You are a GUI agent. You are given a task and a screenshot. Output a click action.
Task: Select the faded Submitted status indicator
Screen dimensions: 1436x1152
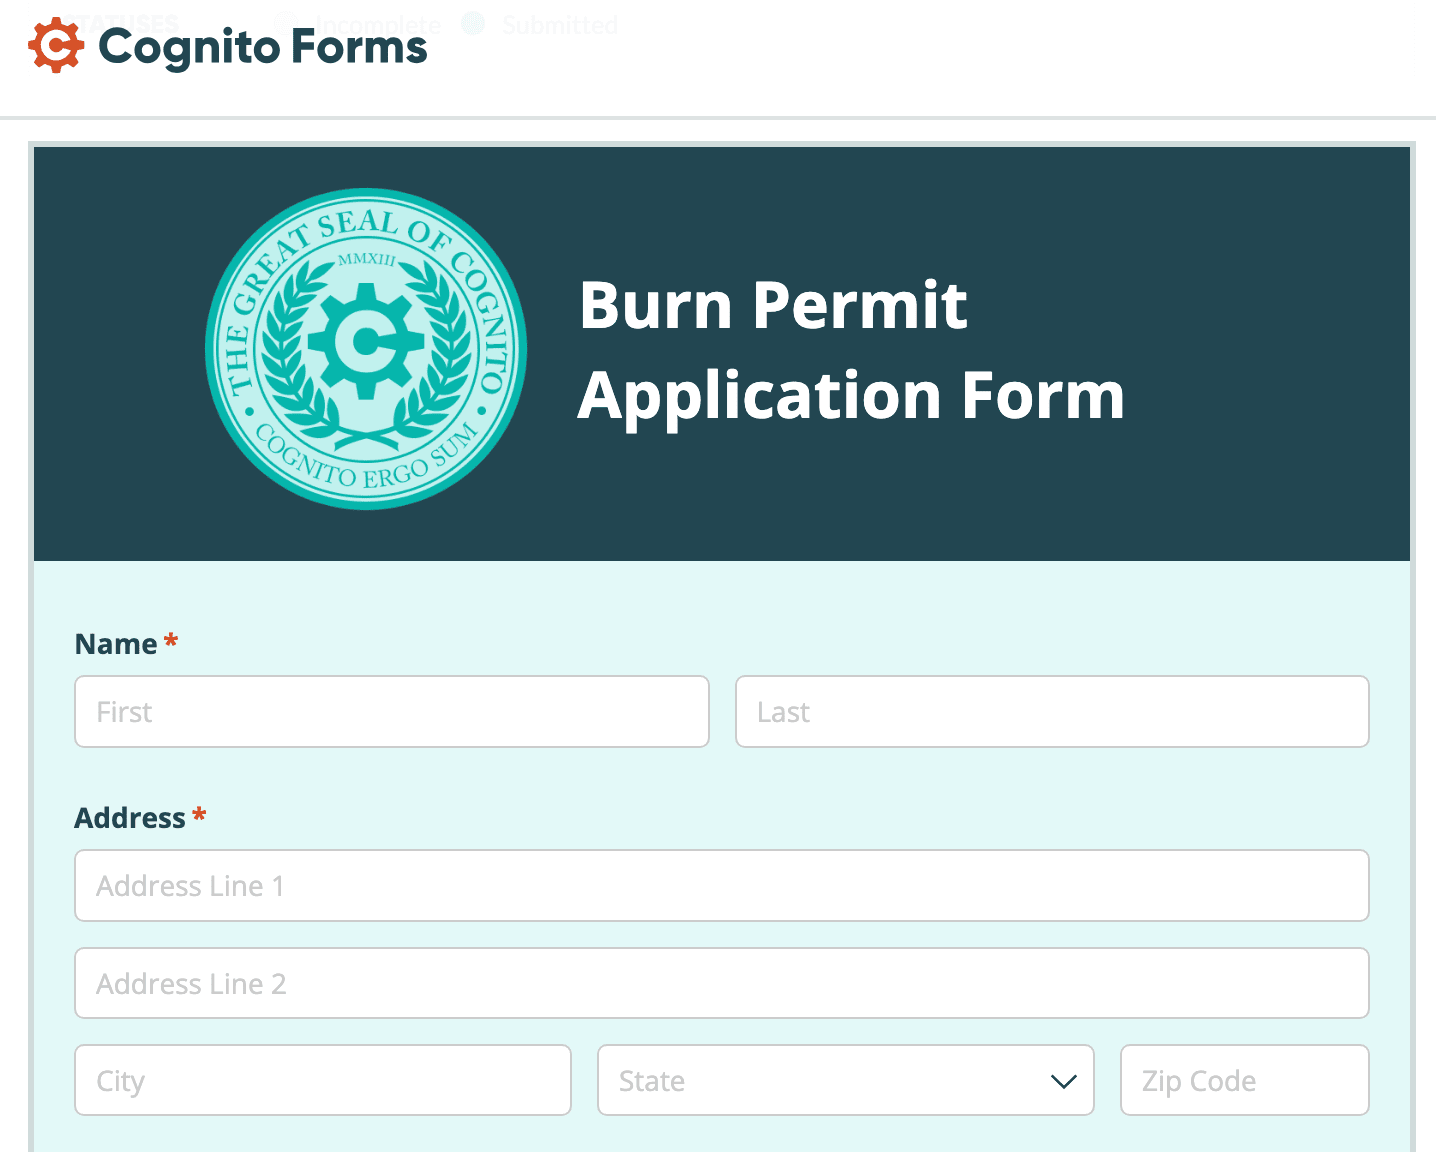point(559,24)
